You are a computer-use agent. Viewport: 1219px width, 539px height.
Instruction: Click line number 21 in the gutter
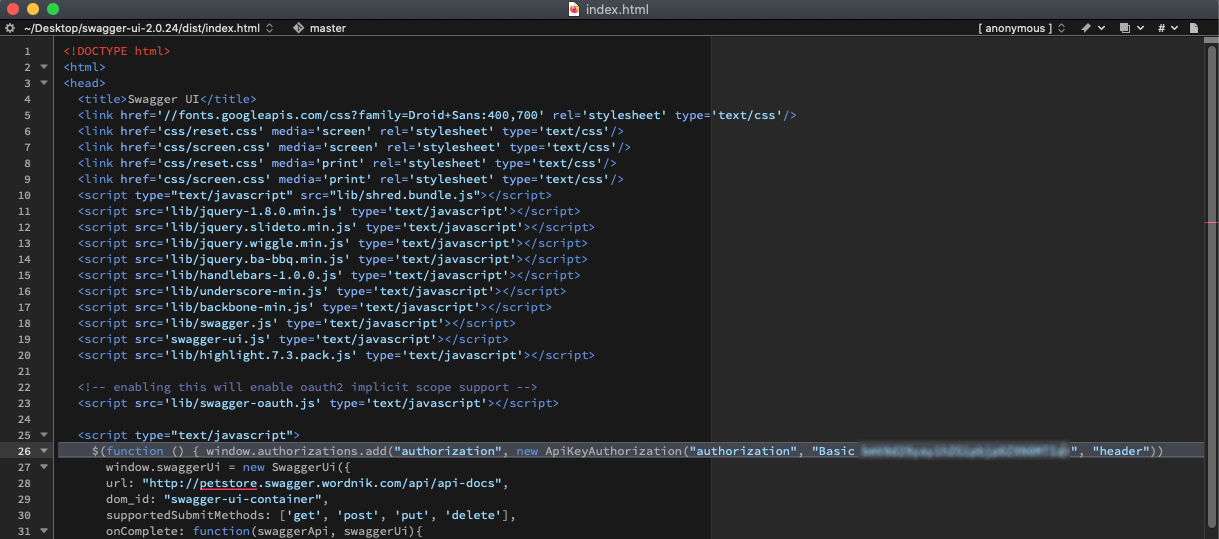pos(24,371)
